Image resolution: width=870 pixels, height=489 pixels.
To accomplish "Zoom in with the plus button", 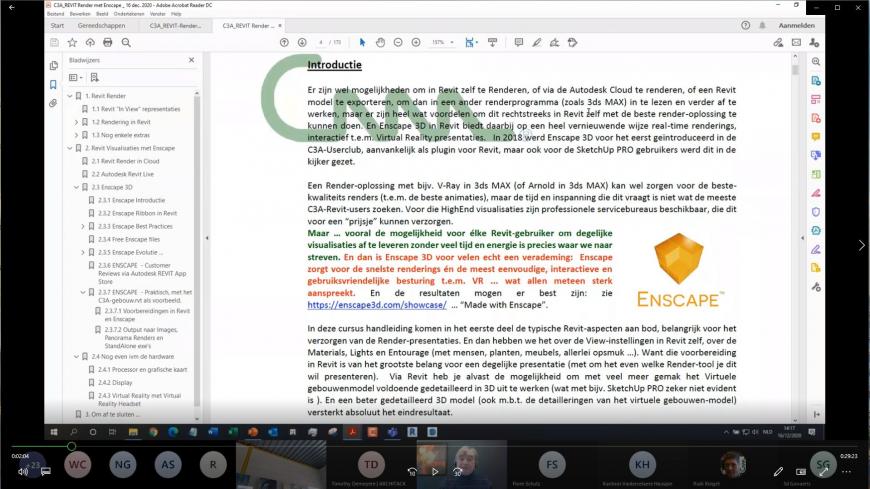I will click(416, 43).
